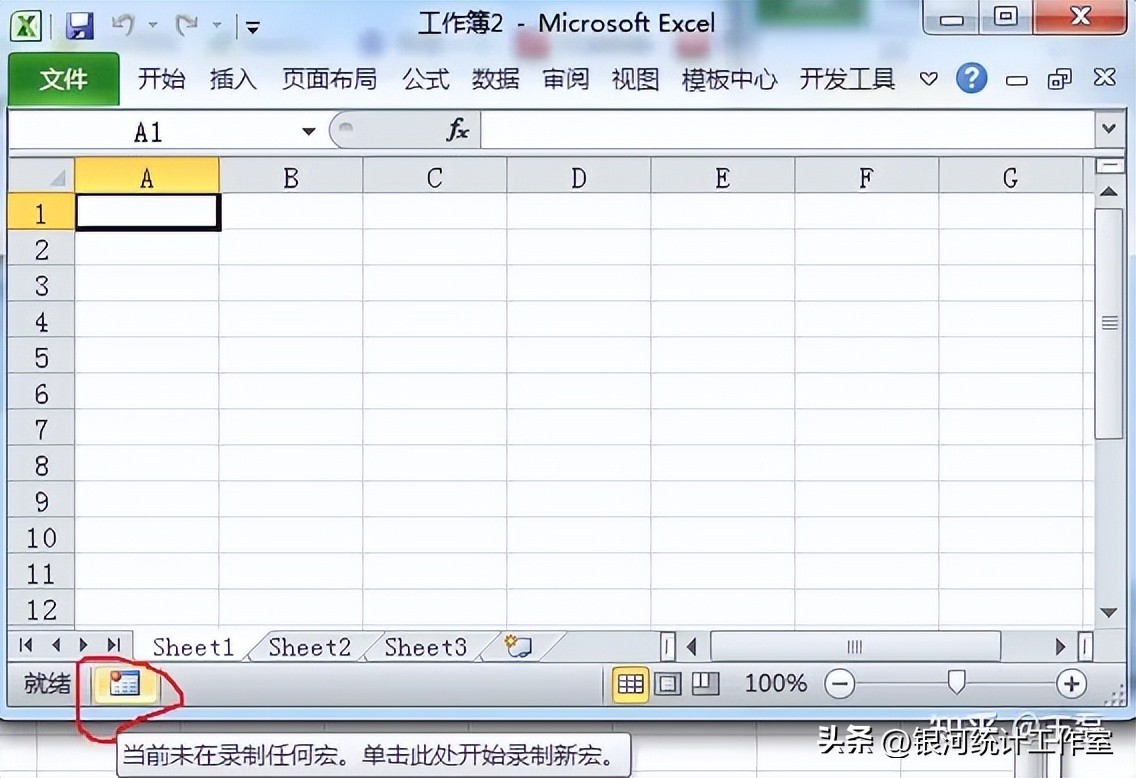The width and height of the screenshot is (1136, 778).
Task: Open the 公式 ribbon tab
Action: tap(426, 79)
